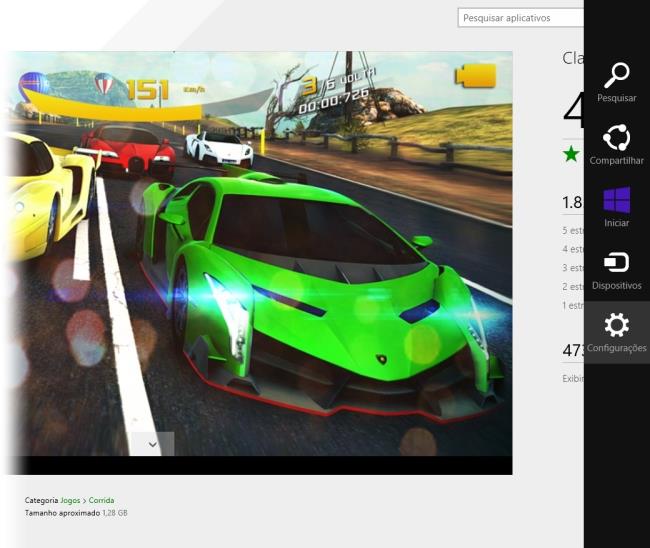This screenshot has width=650, height=548.
Task: Open the Dispositivos devices charm
Action: point(616,270)
